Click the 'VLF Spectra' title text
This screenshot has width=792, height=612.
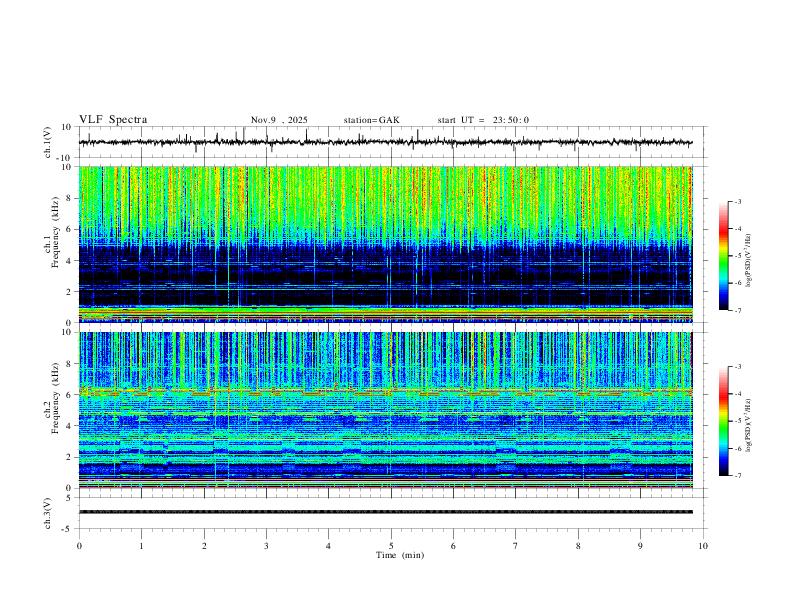113,120
